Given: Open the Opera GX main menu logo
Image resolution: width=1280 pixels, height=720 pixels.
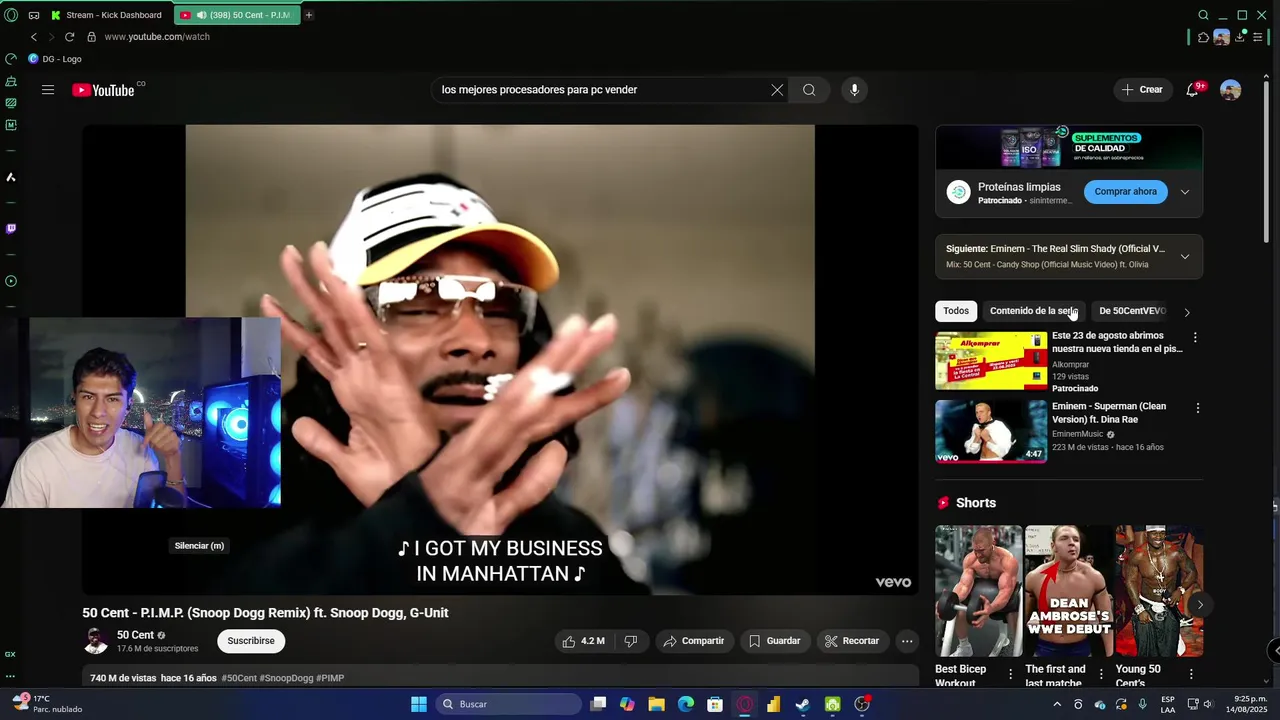Looking at the screenshot, I should [11, 15].
